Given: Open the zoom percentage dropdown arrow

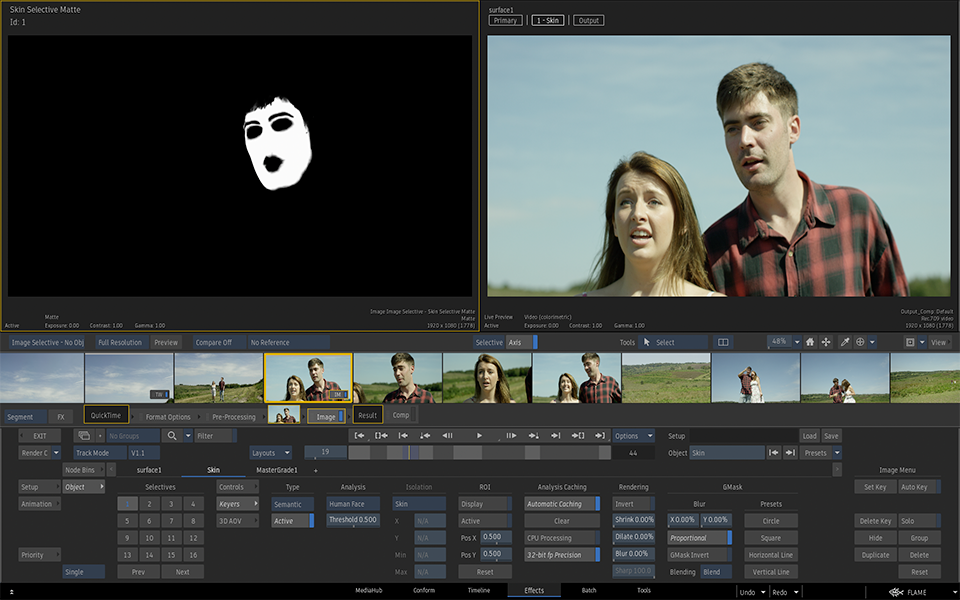Looking at the screenshot, I should coord(797,342).
